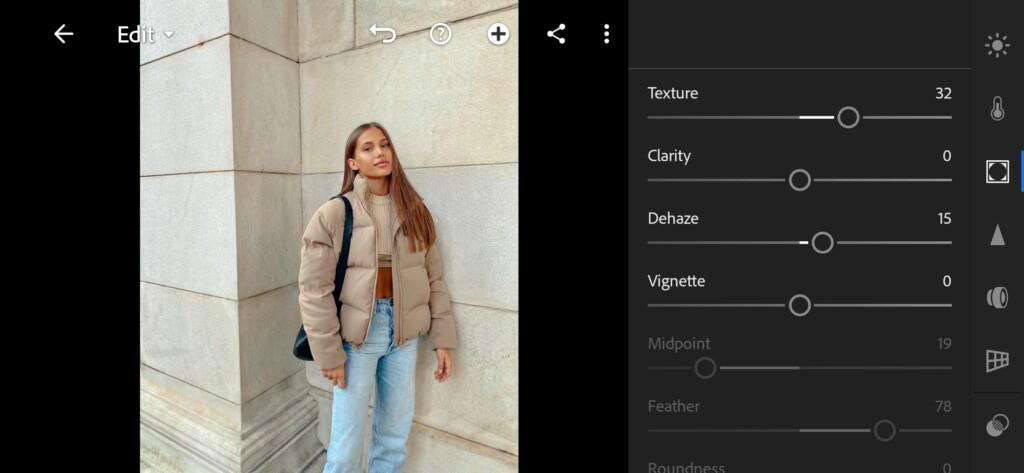The width and height of the screenshot is (1024, 473).
Task: Tap the Clarity label
Action: coord(669,156)
